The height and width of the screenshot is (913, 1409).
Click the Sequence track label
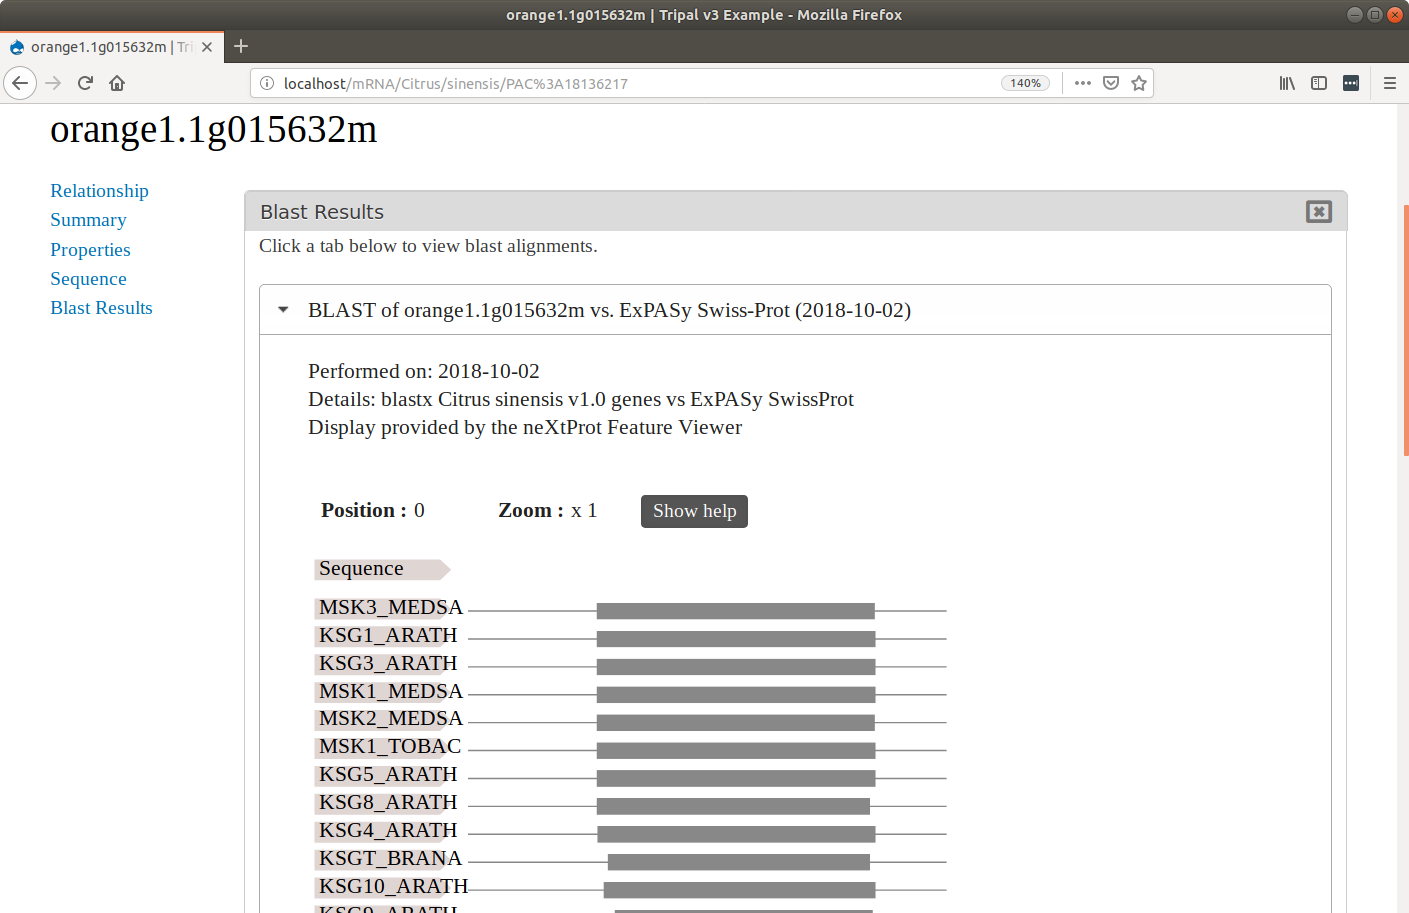pos(382,569)
